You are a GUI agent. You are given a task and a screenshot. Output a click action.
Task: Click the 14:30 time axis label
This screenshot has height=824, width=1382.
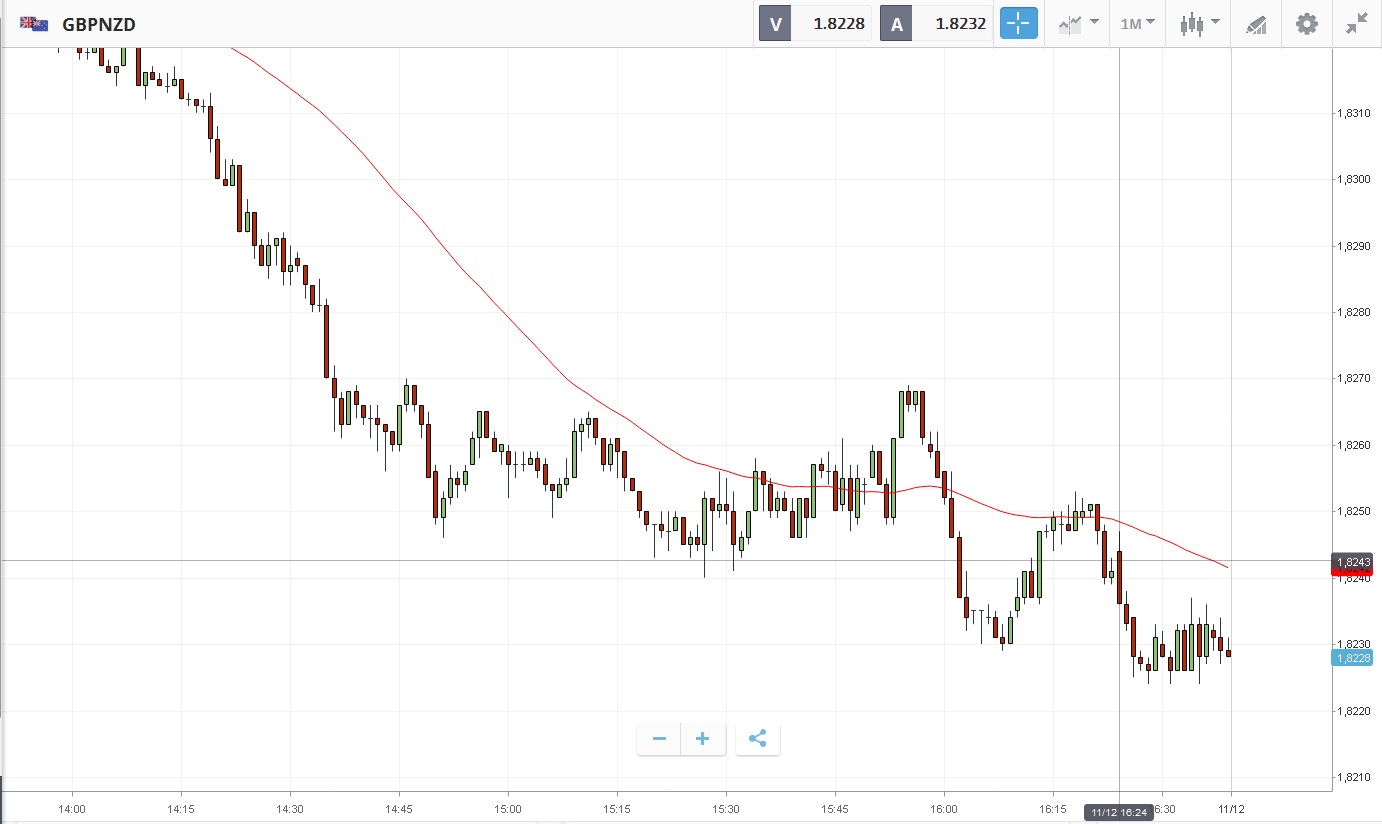point(290,808)
